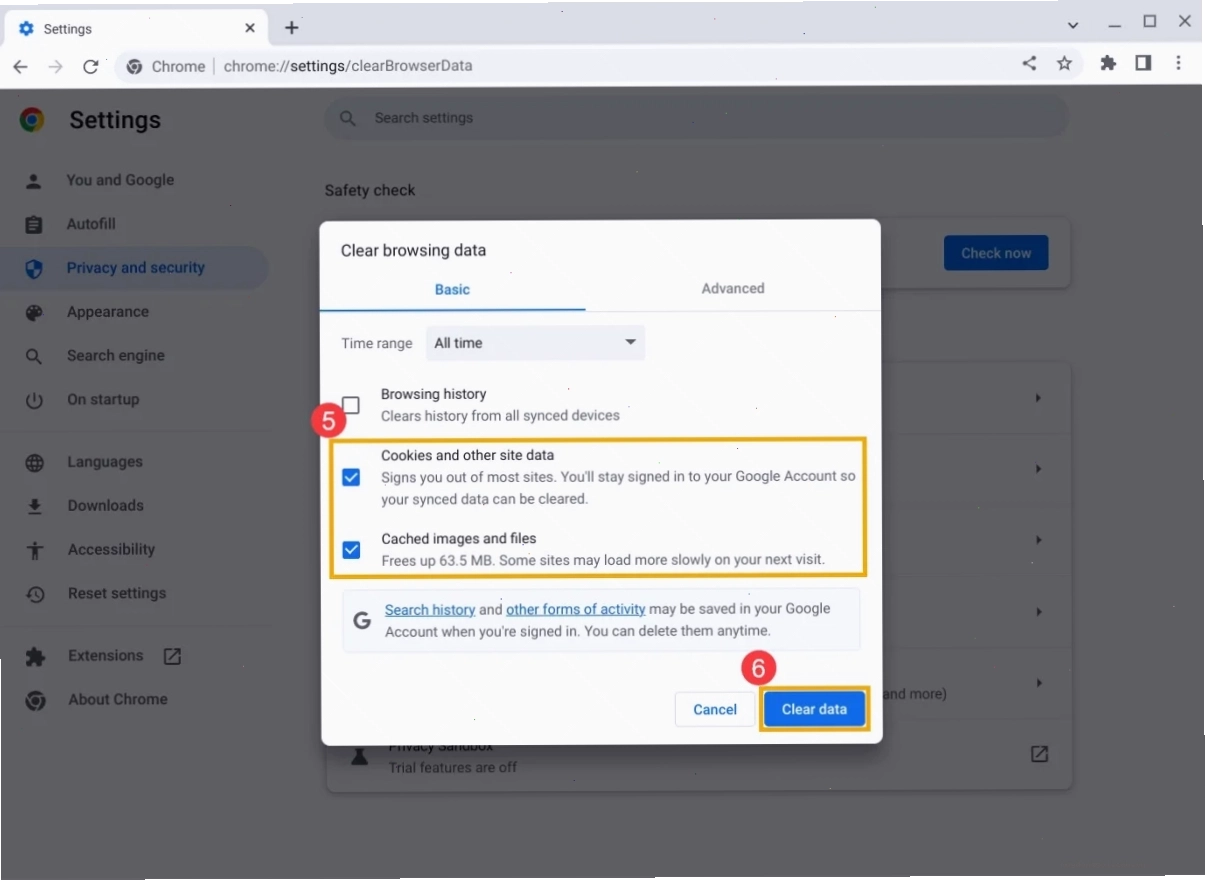Viewport: 1205px width, 881px height.
Task: Click the Search settings field
Action: pos(695,118)
